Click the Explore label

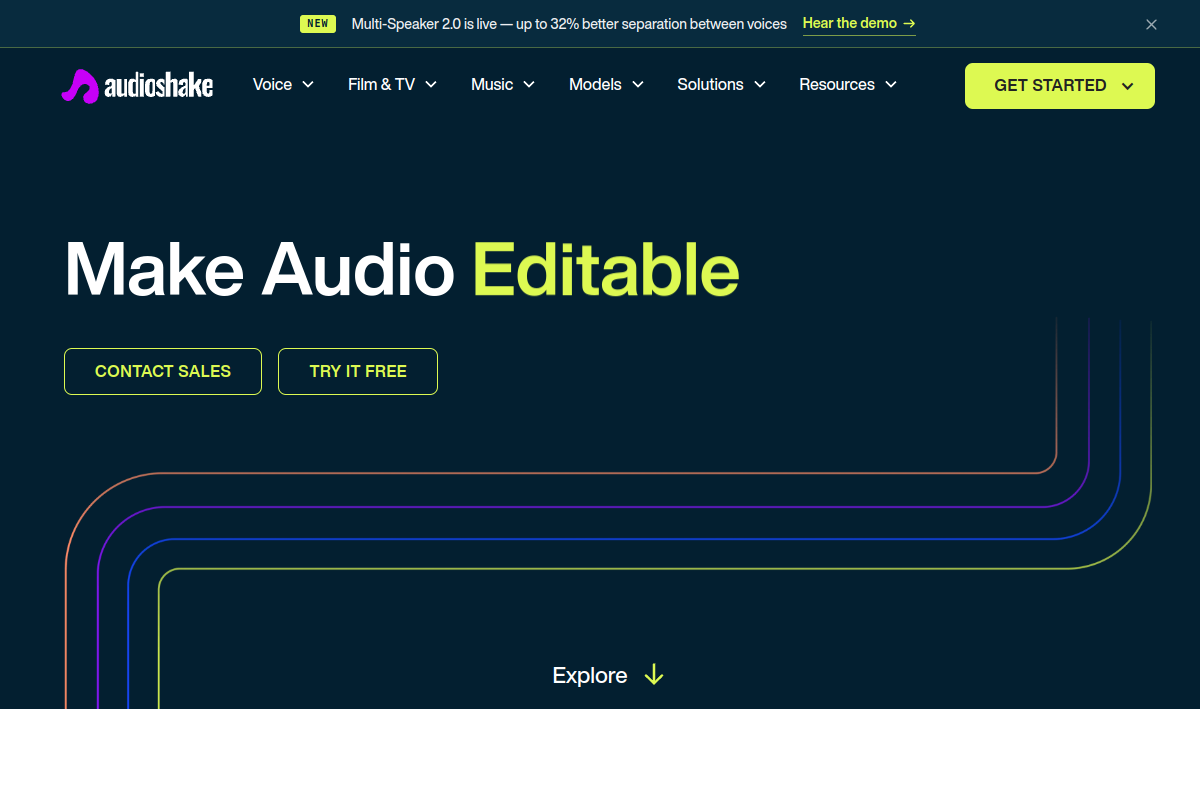click(x=590, y=675)
